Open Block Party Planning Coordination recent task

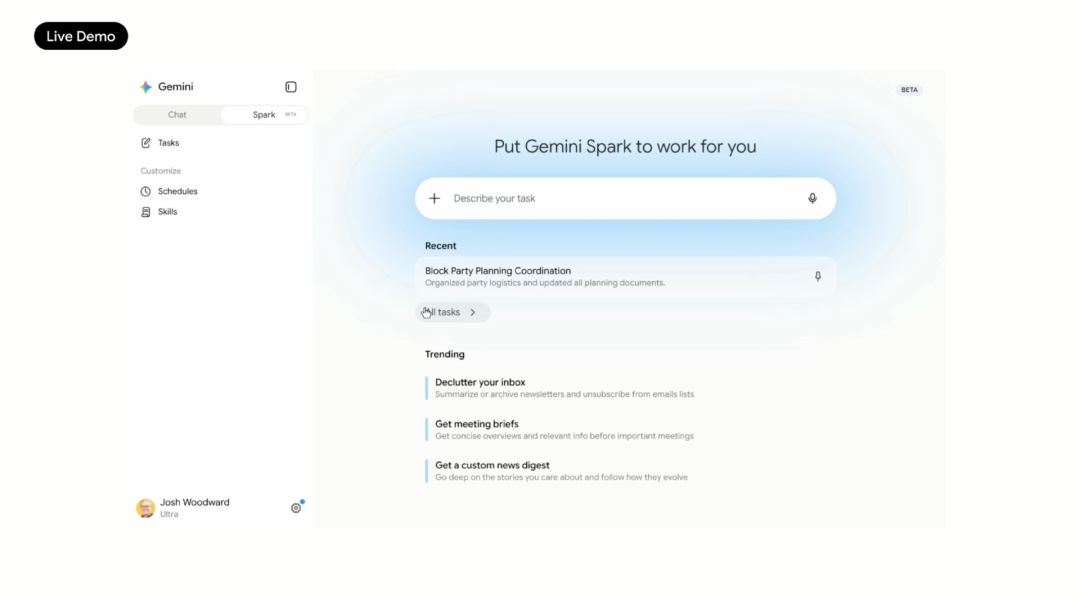coord(625,277)
